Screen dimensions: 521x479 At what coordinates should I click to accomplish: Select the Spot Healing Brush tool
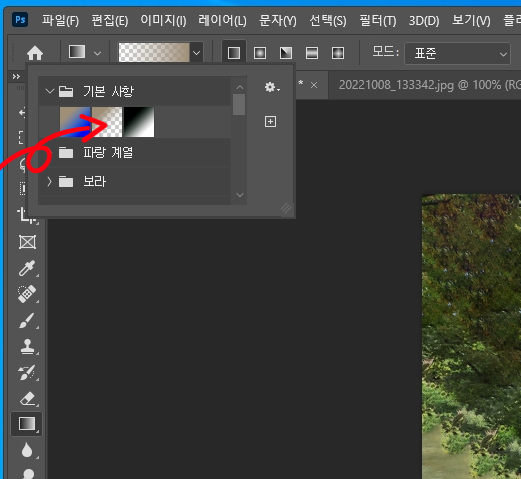[27, 294]
